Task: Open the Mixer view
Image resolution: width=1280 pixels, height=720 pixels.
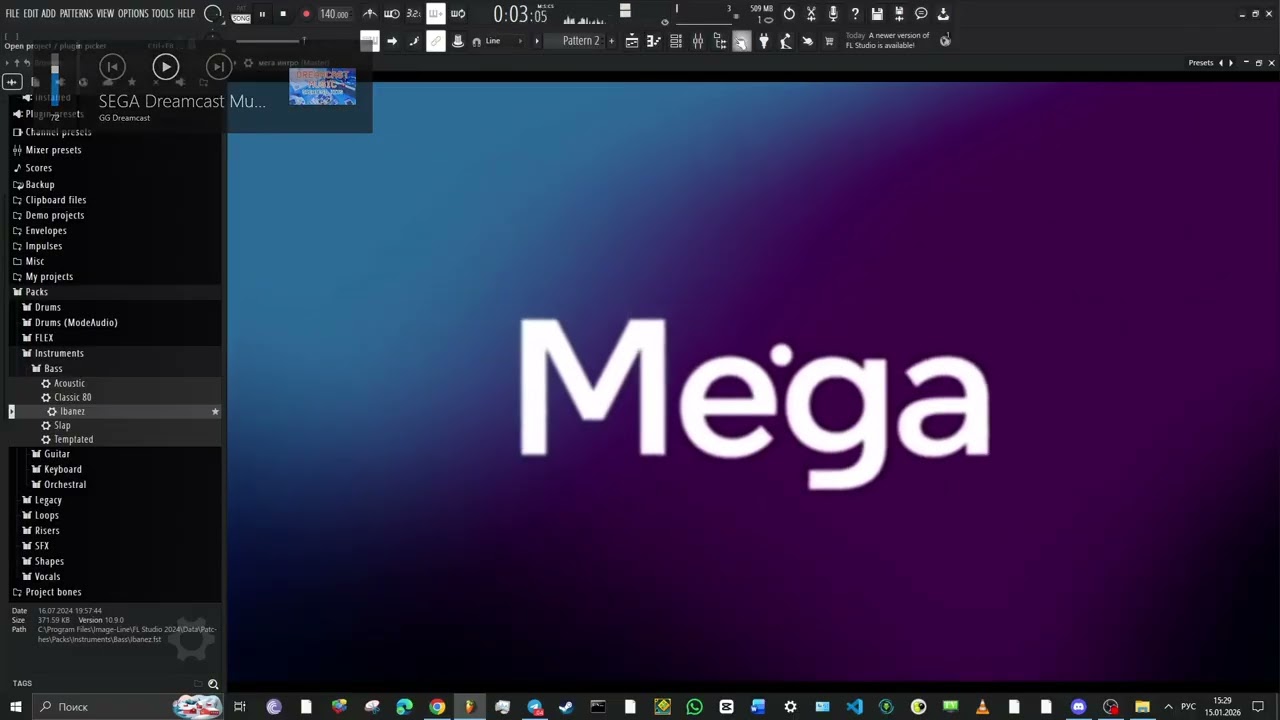Action: pyautogui.click(x=698, y=41)
